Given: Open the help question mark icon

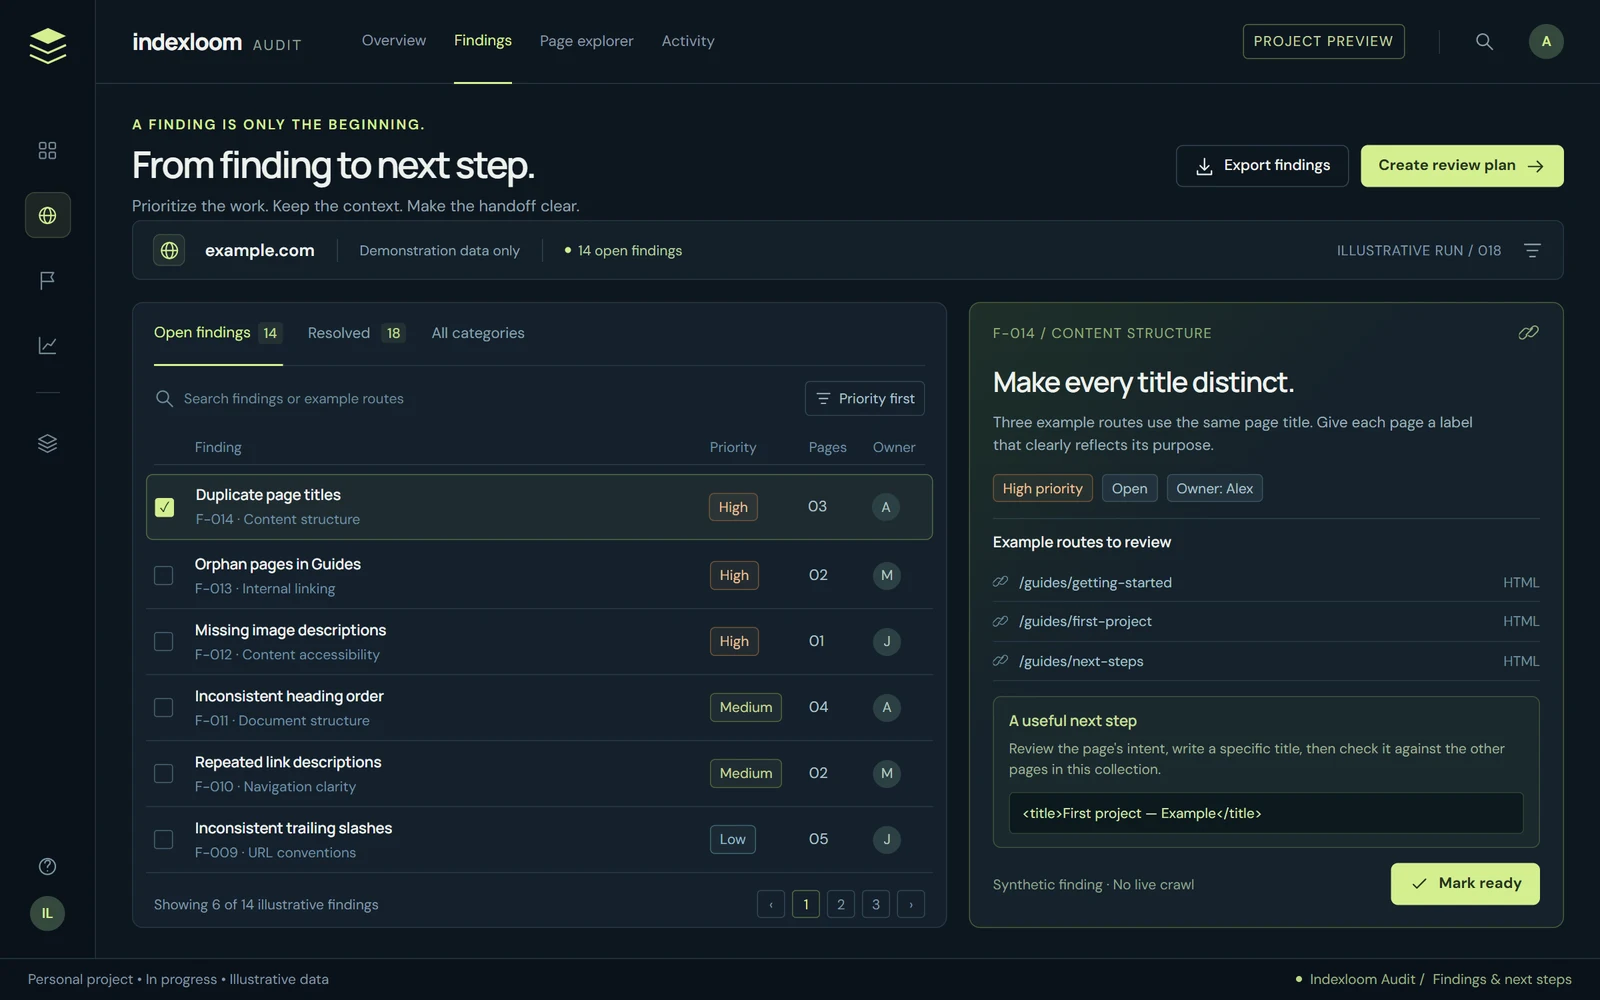Looking at the screenshot, I should (x=47, y=866).
